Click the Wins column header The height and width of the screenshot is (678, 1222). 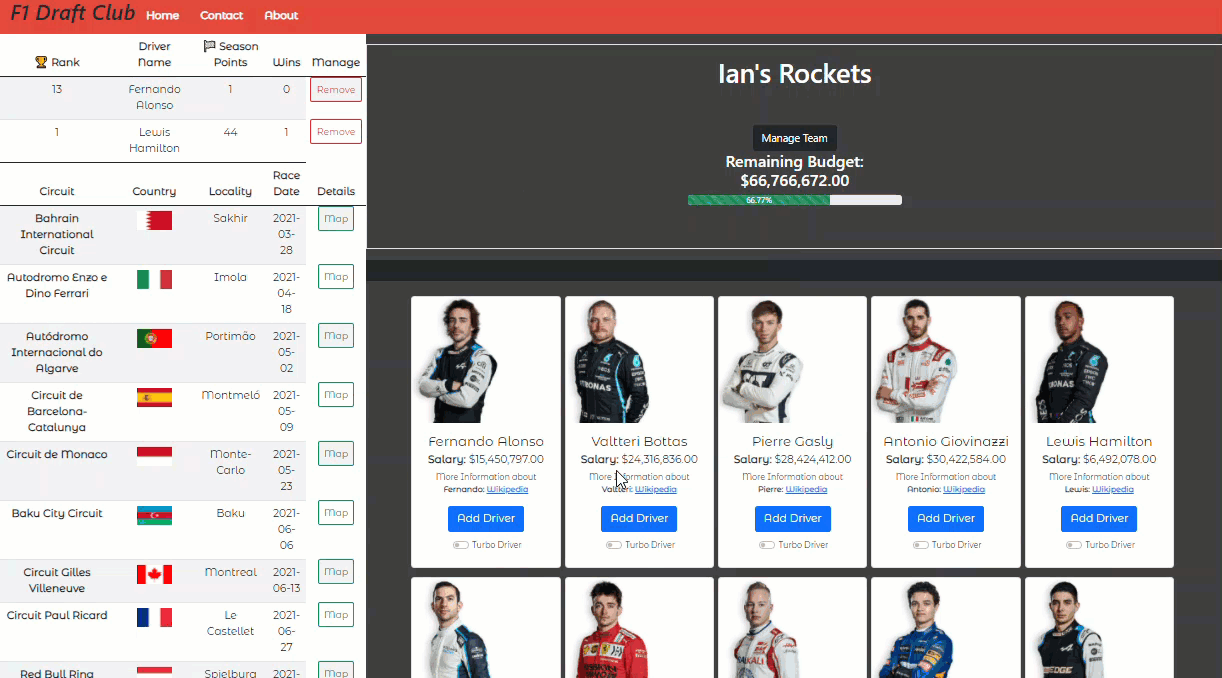287,62
